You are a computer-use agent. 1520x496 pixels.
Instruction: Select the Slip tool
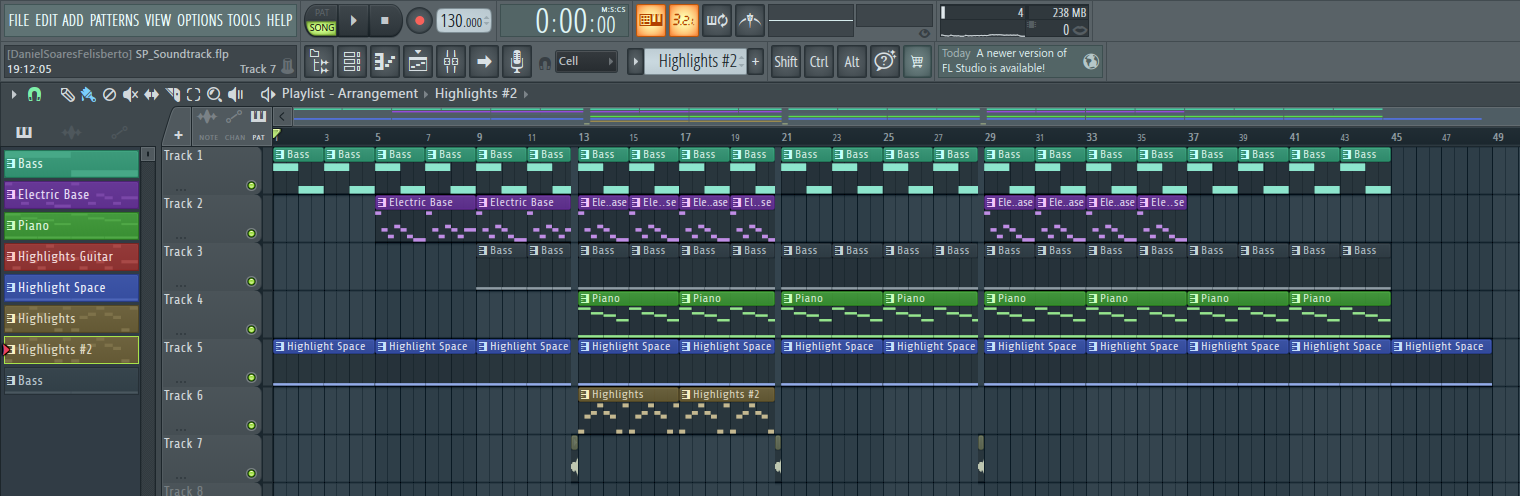tap(152, 94)
